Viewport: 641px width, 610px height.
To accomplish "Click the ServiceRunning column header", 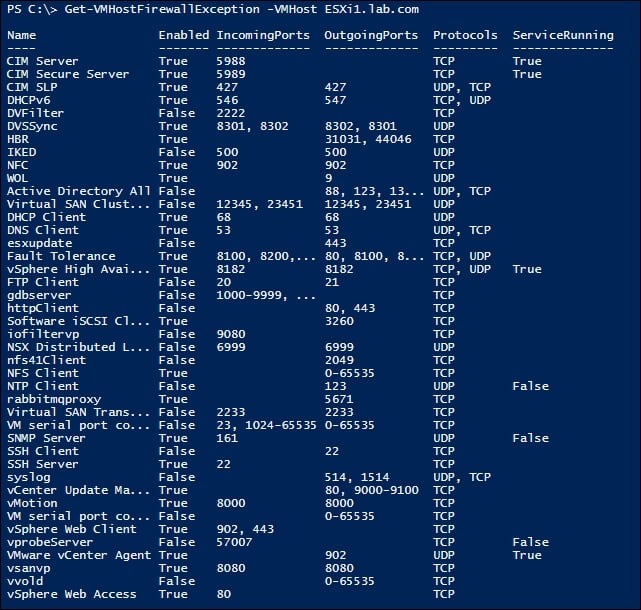I will 563,36.
